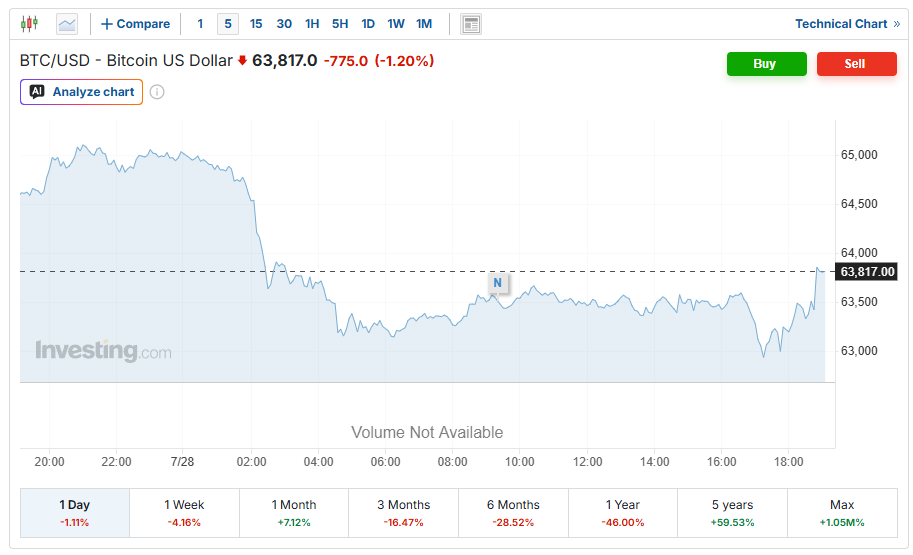Viewport: 913px width, 555px height.
Task: Open the N news marker on chart
Action: pyautogui.click(x=497, y=283)
